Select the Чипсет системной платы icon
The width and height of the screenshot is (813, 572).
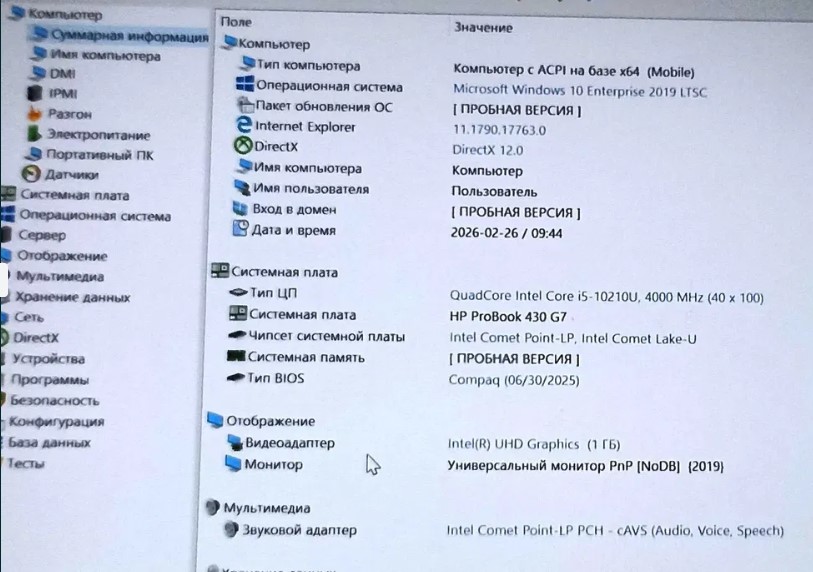237,335
